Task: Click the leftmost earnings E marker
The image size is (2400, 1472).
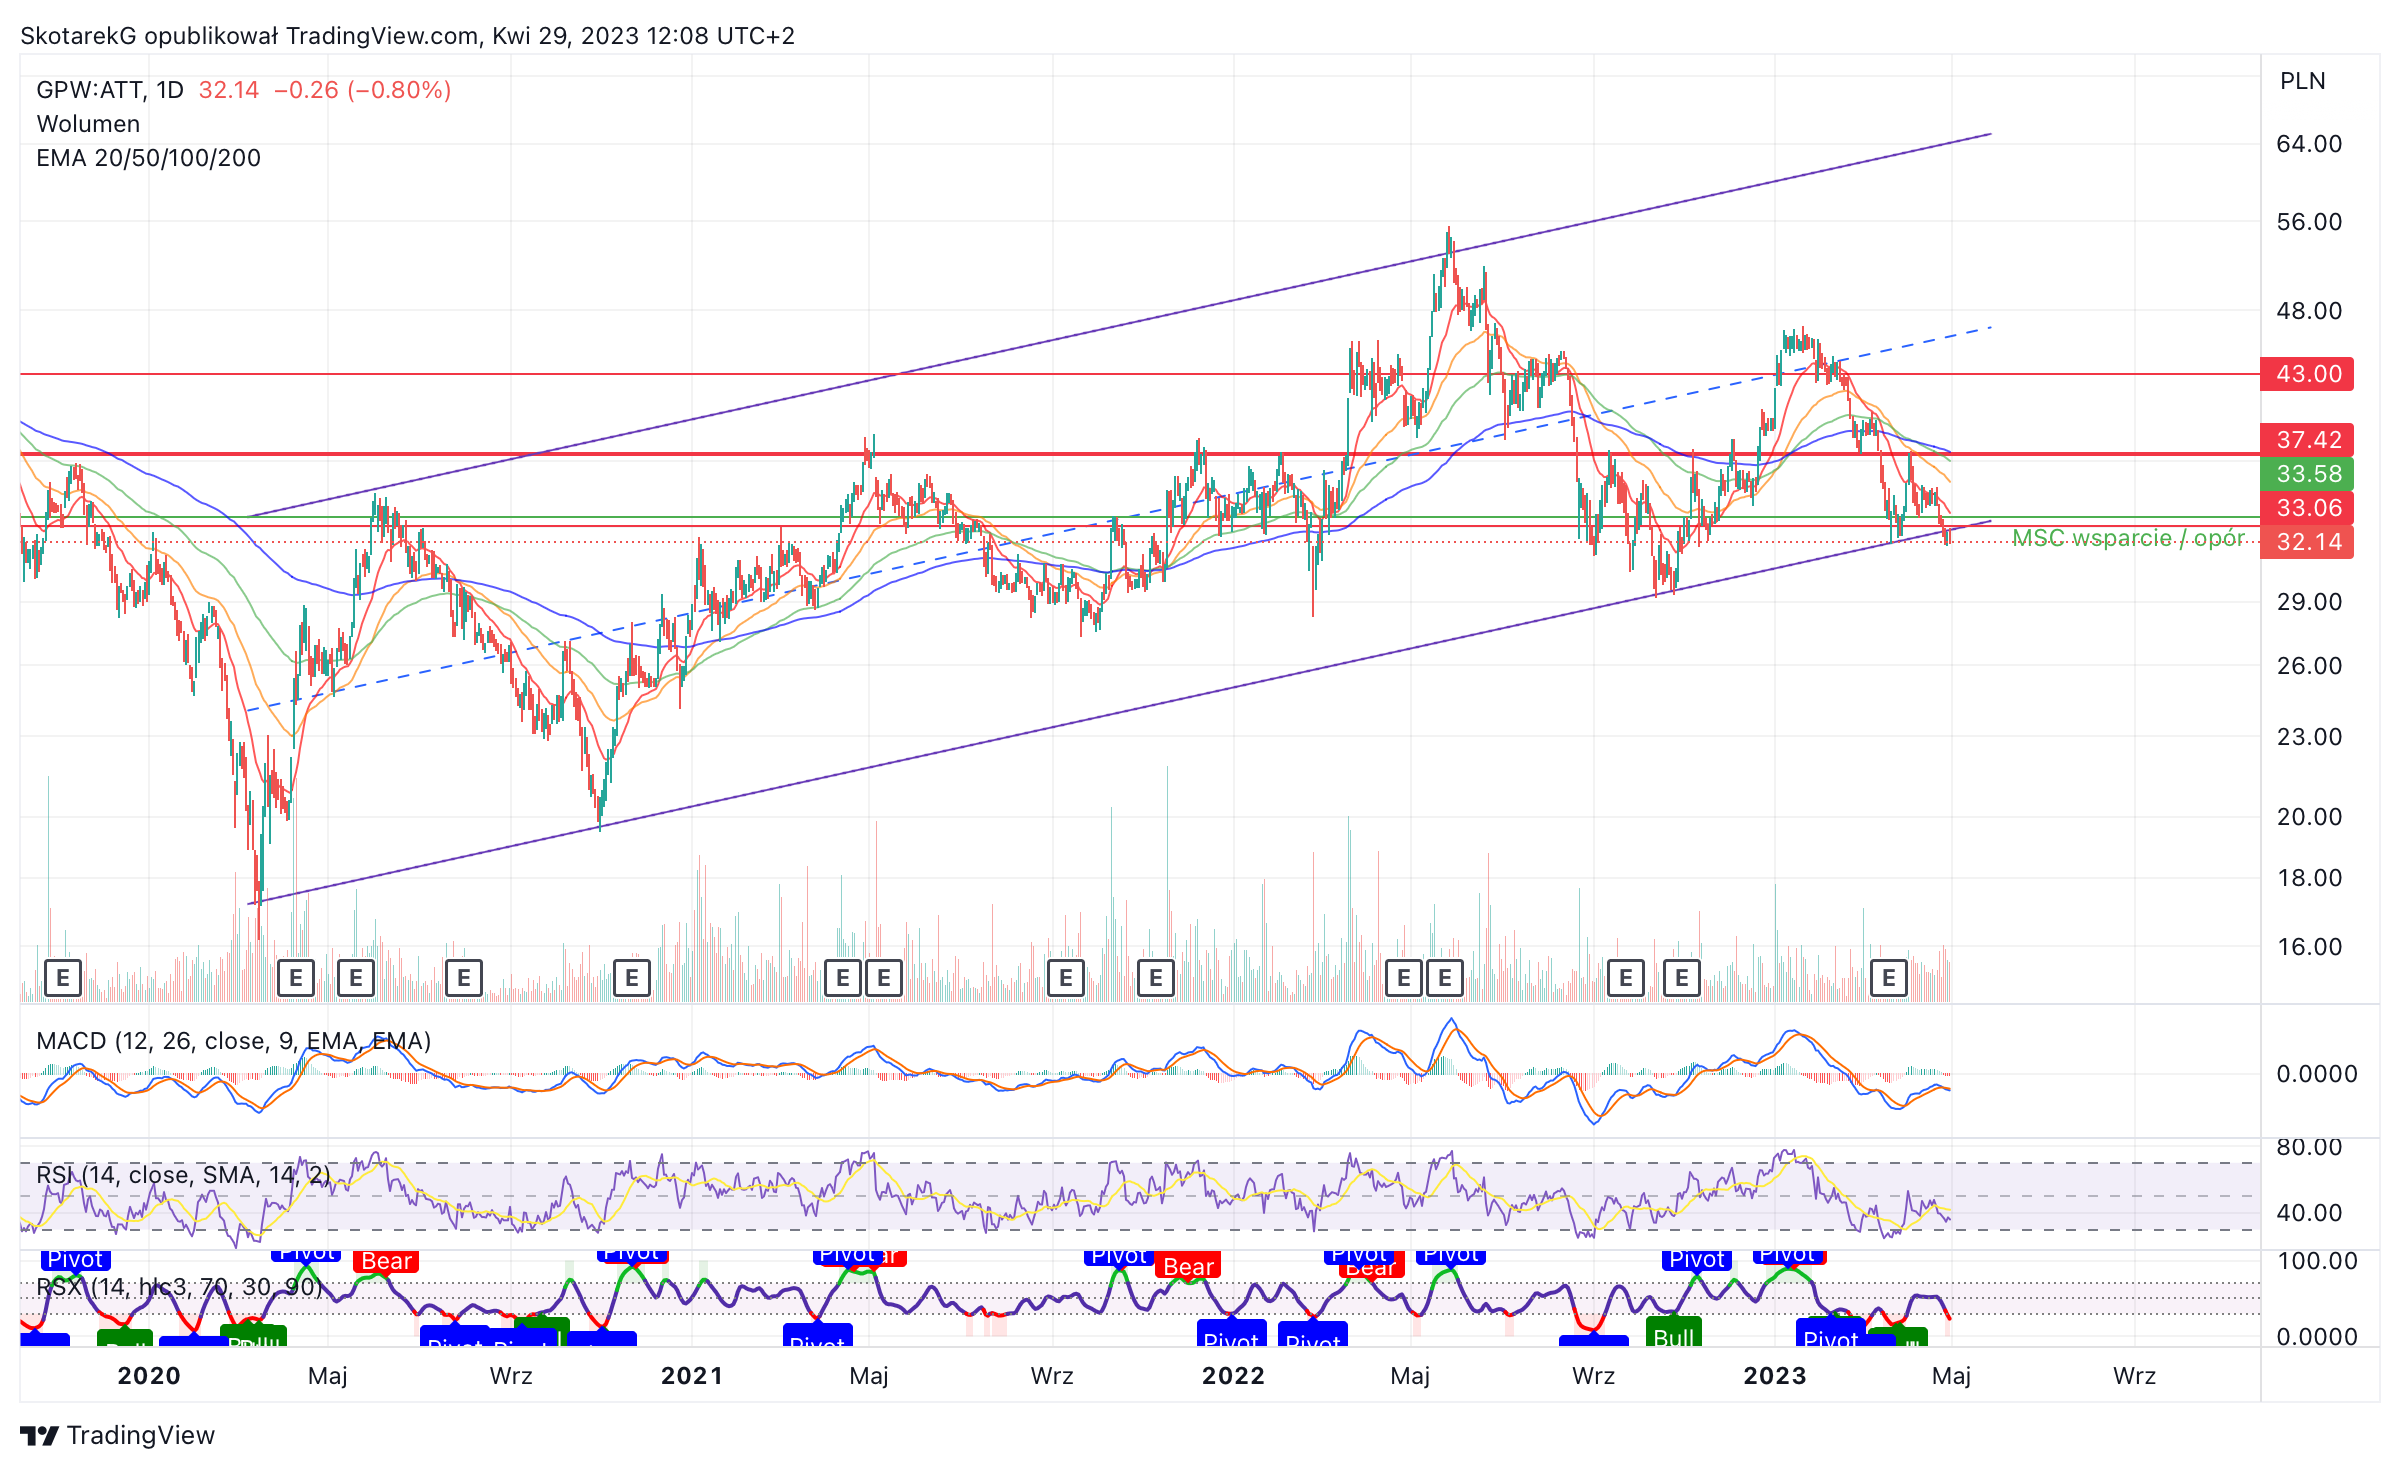Action: tap(63, 977)
